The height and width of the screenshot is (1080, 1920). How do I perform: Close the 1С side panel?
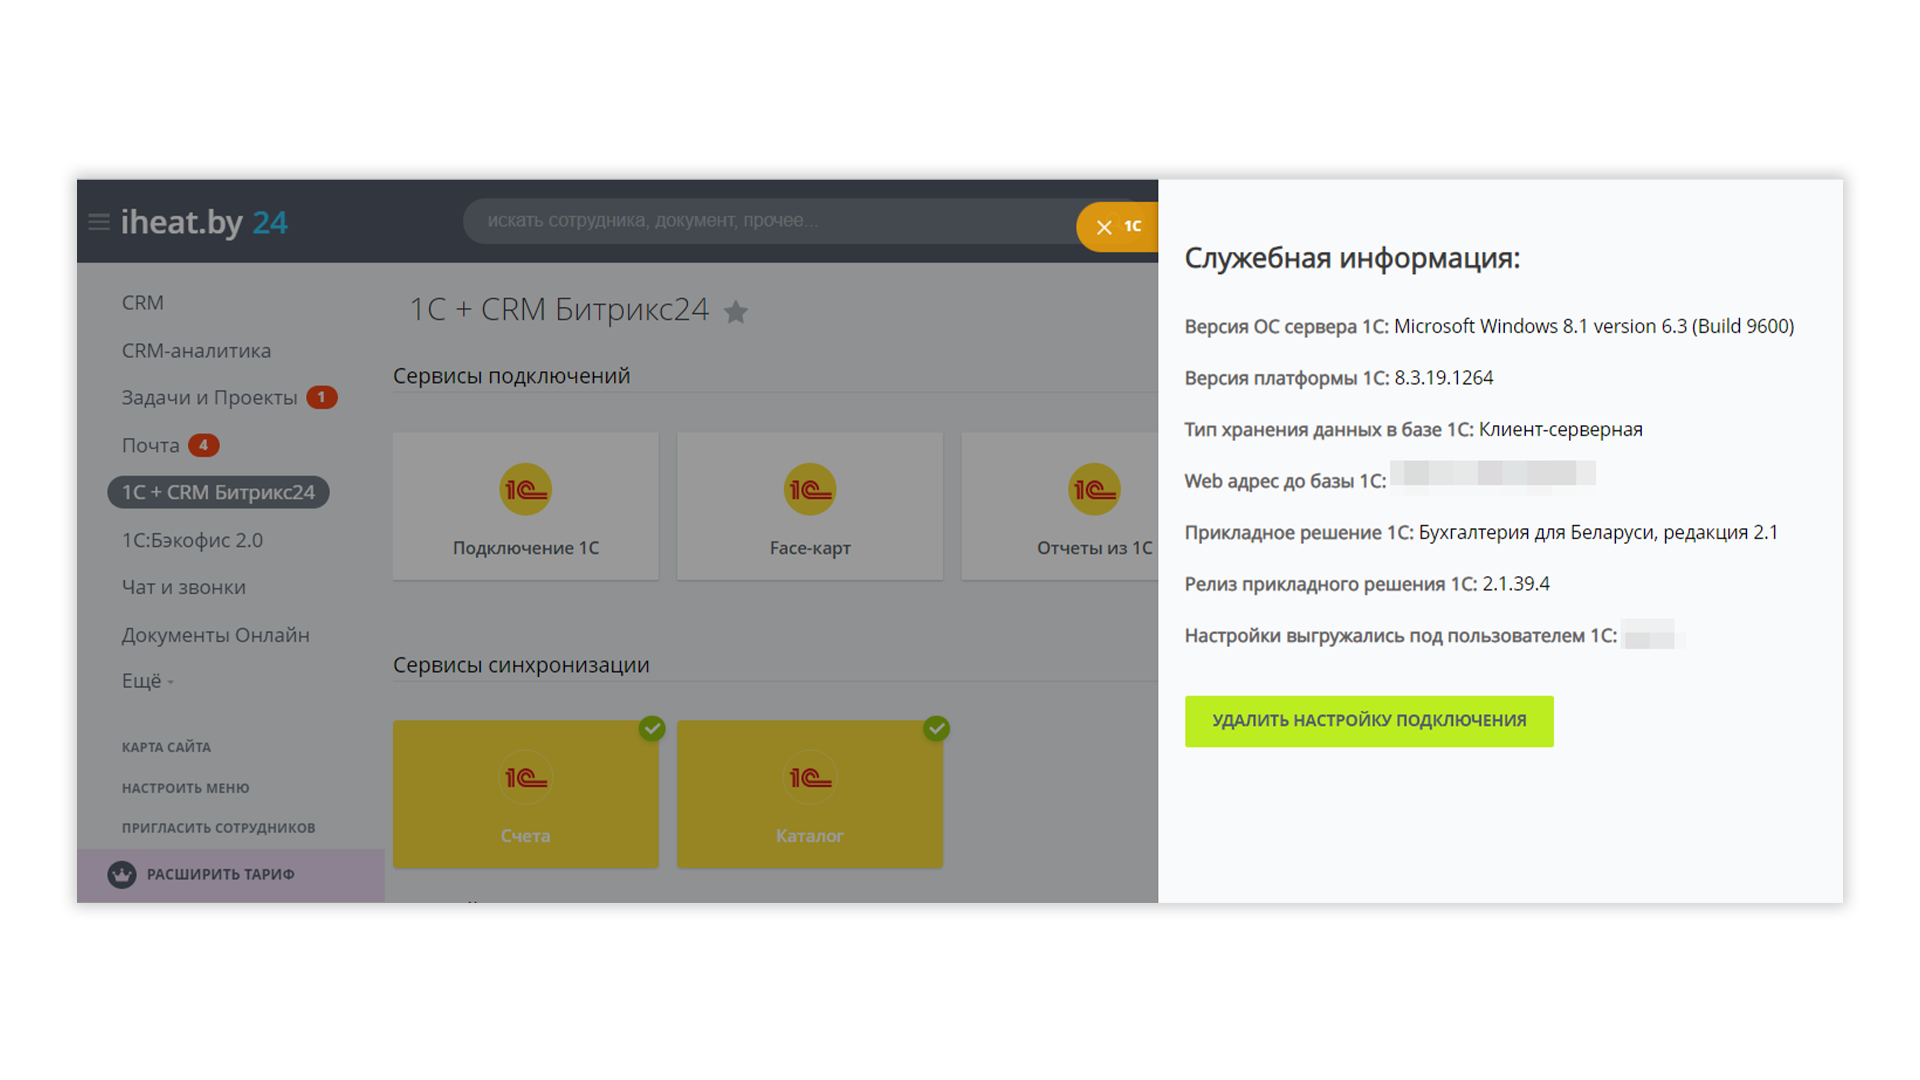click(1104, 228)
